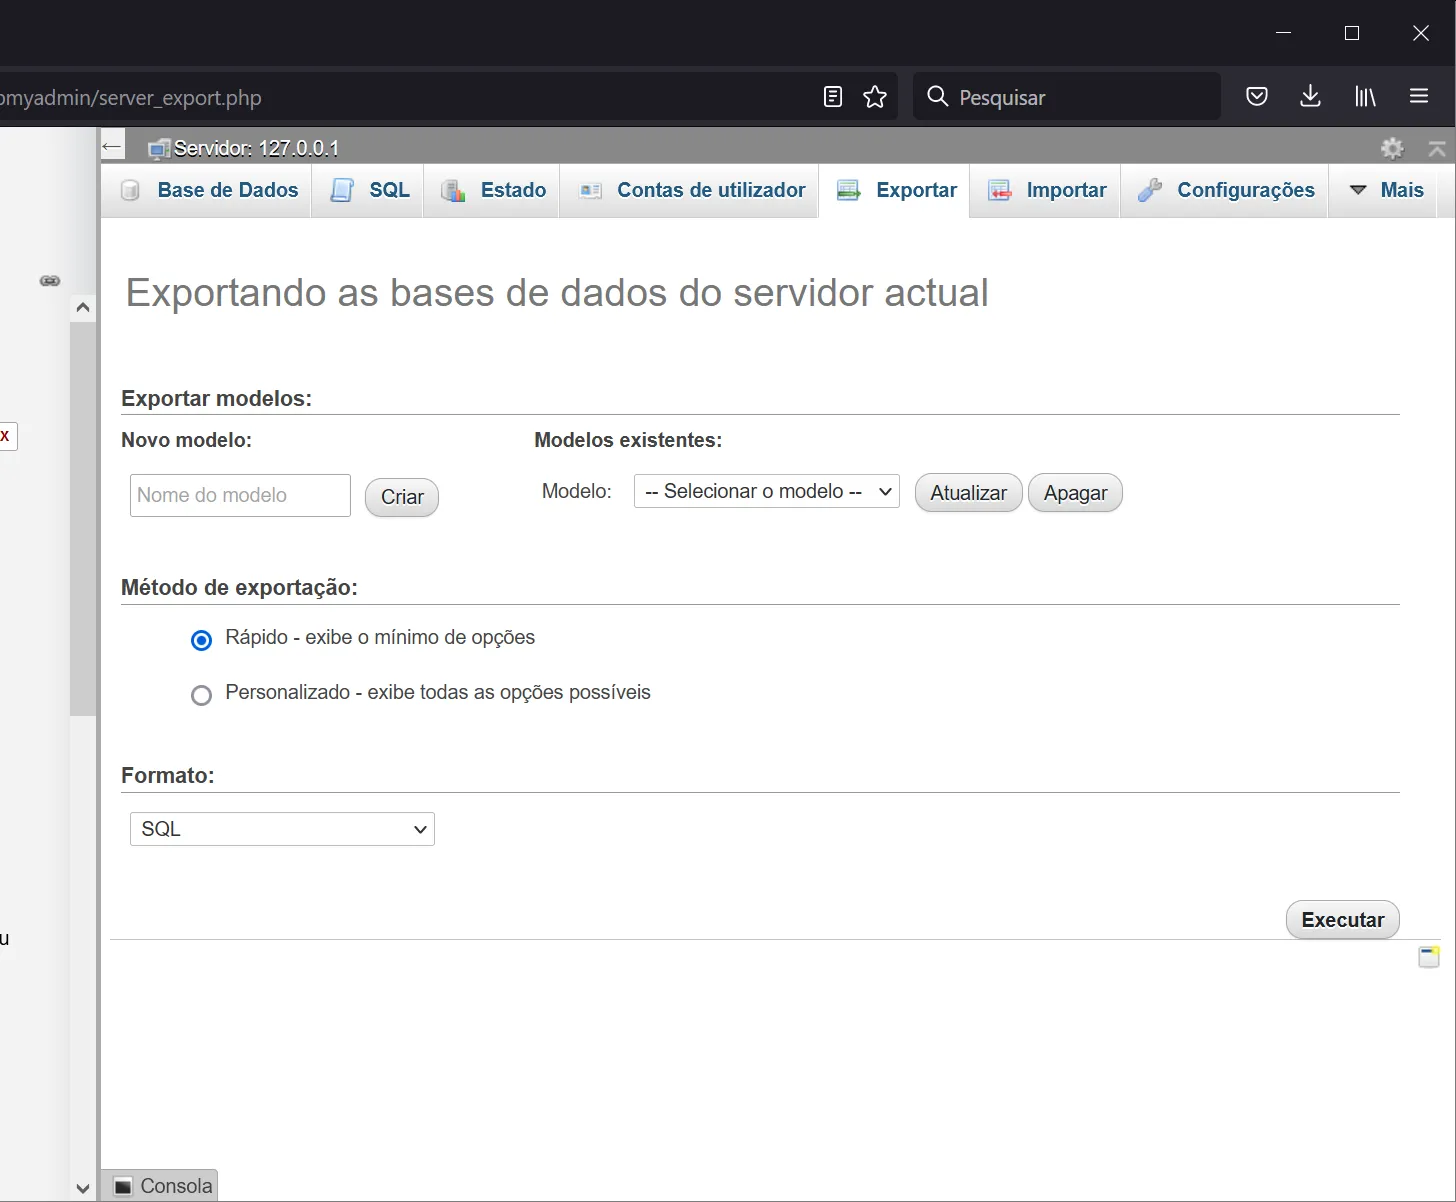Switch to the Estado tab
This screenshot has width=1456, height=1202.
(492, 190)
